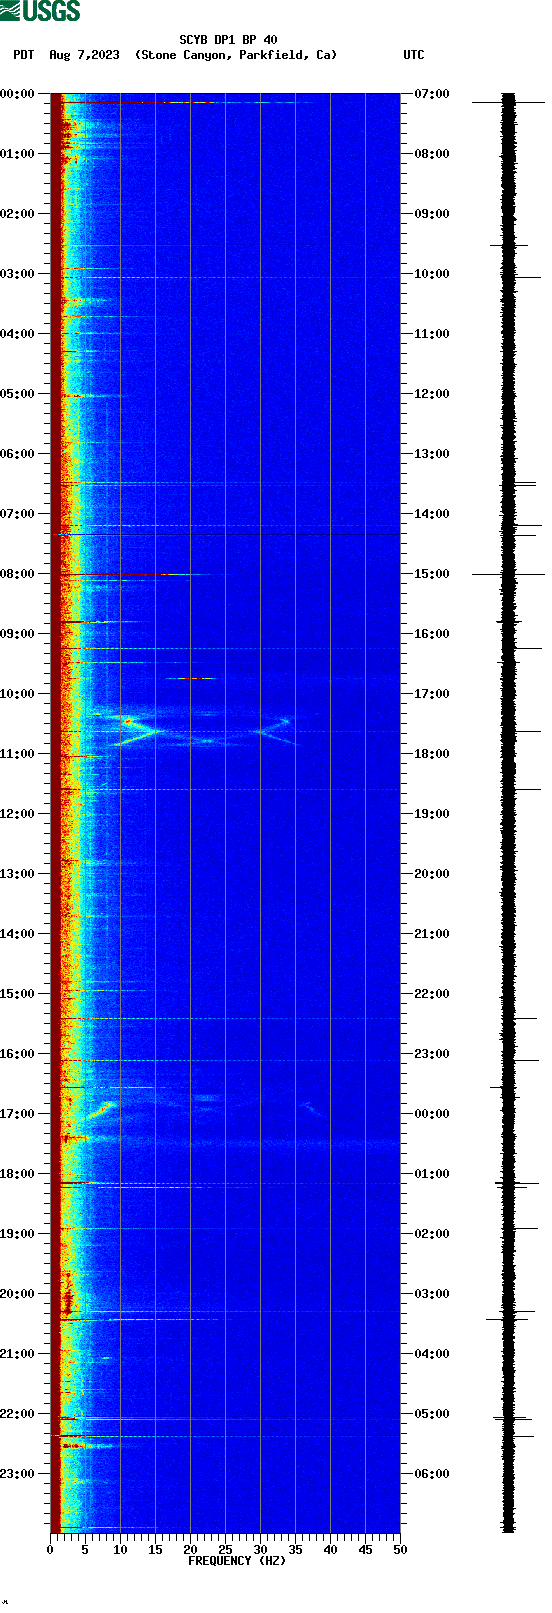Image resolution: width=552 pixels, height=1613 pixels.
Task: Click PDT time label 12:00
Action: point(18,814)
